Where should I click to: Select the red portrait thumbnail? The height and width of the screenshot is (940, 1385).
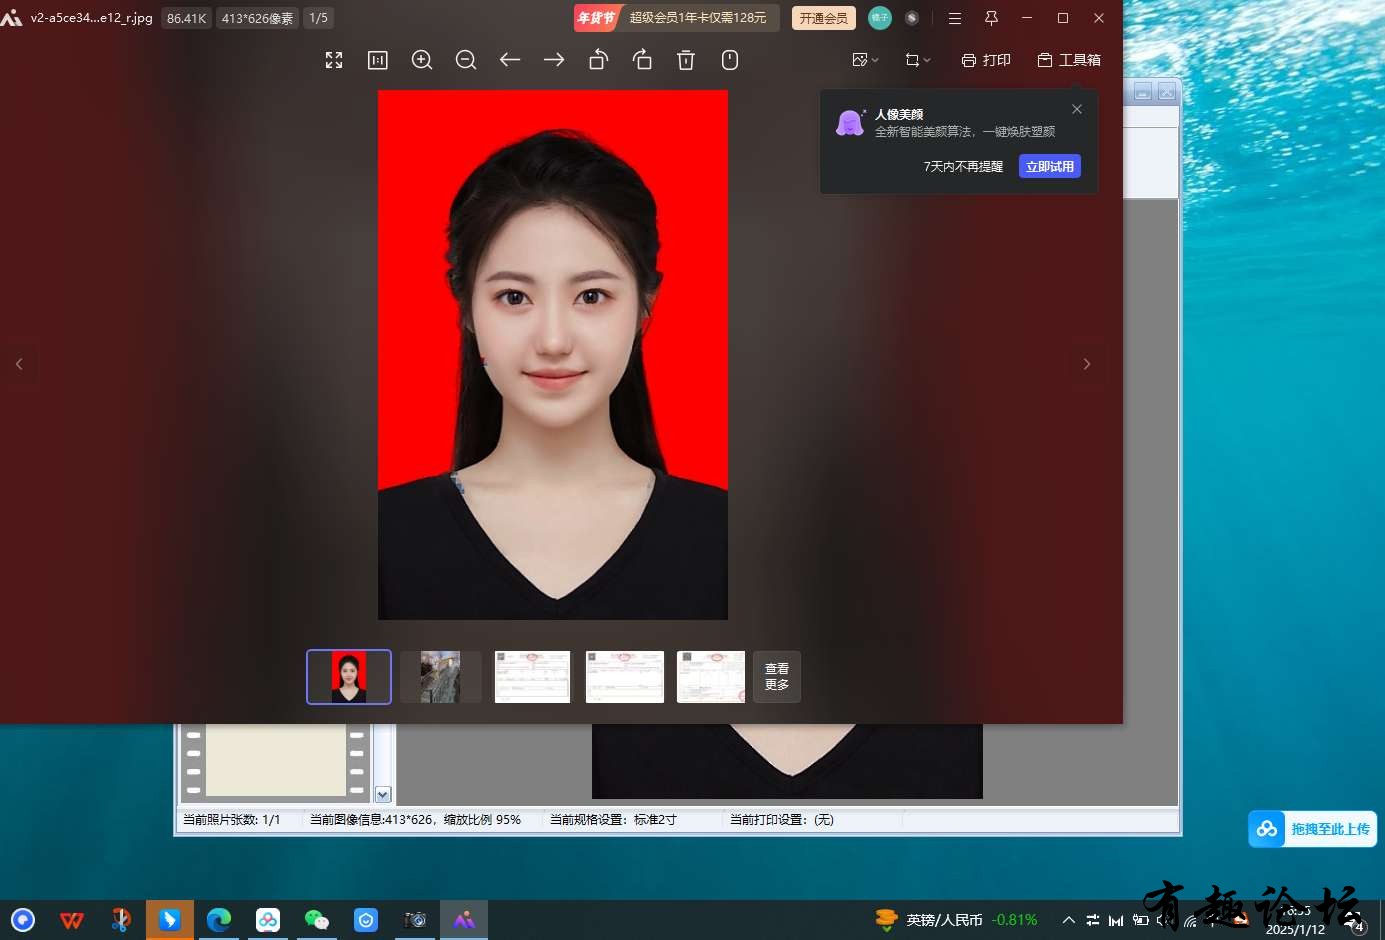[x=349, y=677]
